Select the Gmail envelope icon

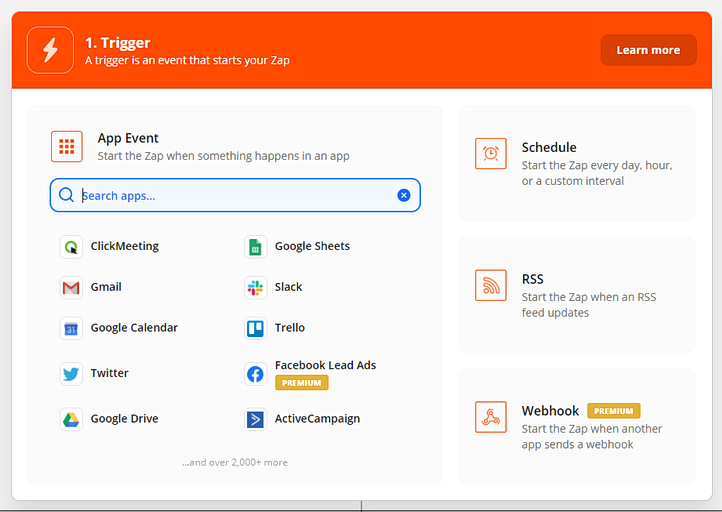pyautogui.click(x=71, y=288)
